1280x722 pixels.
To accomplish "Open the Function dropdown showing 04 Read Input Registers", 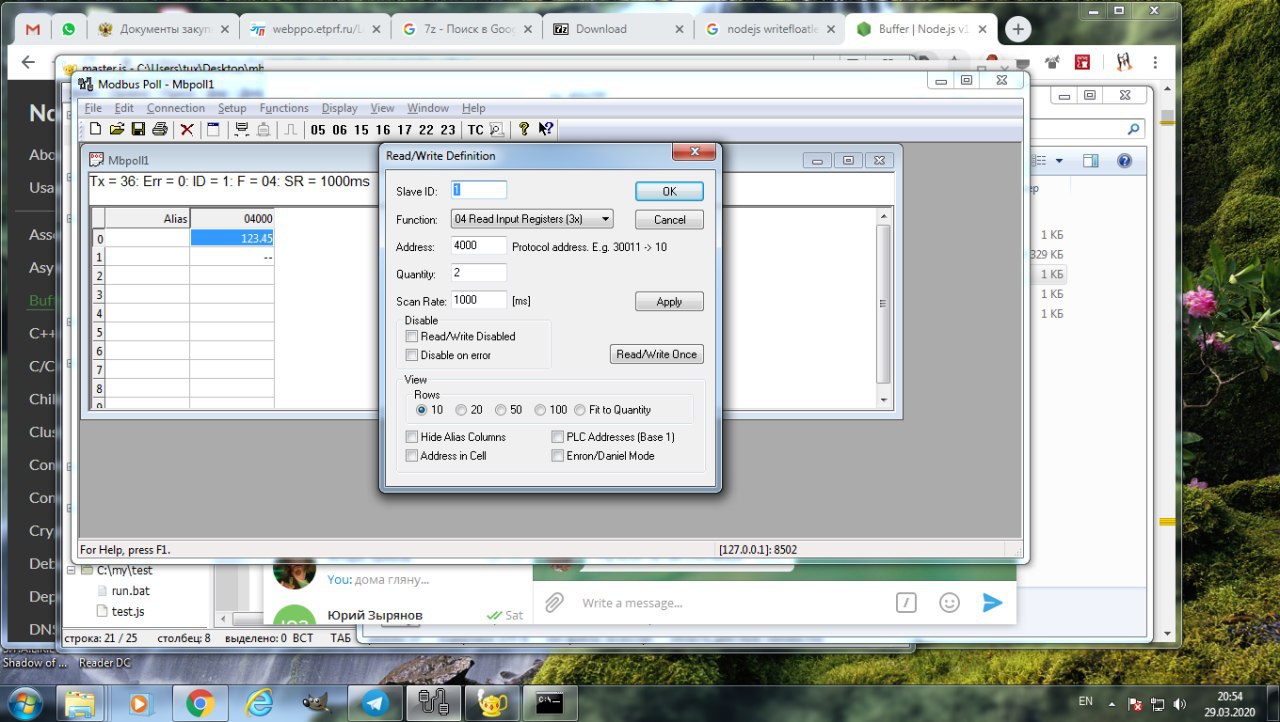I will point(532,219).
